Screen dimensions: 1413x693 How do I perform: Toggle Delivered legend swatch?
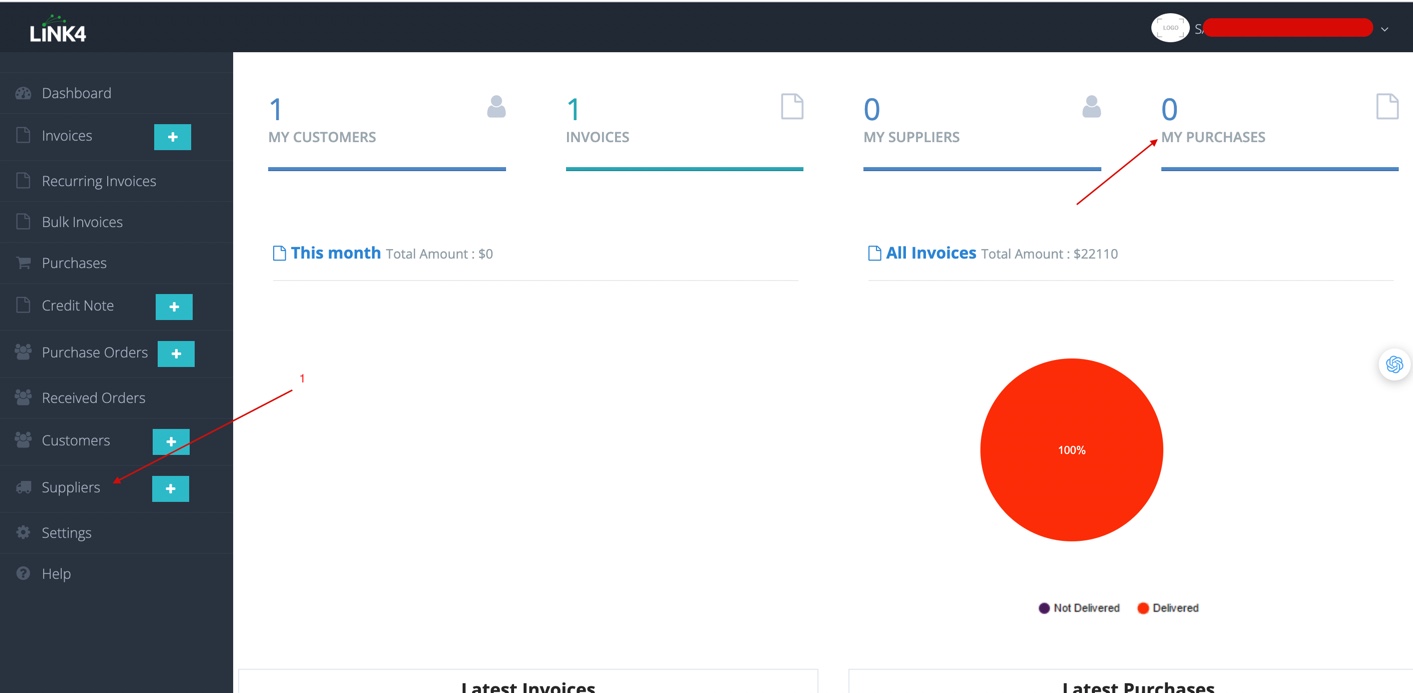click(x=1143, y=608)
